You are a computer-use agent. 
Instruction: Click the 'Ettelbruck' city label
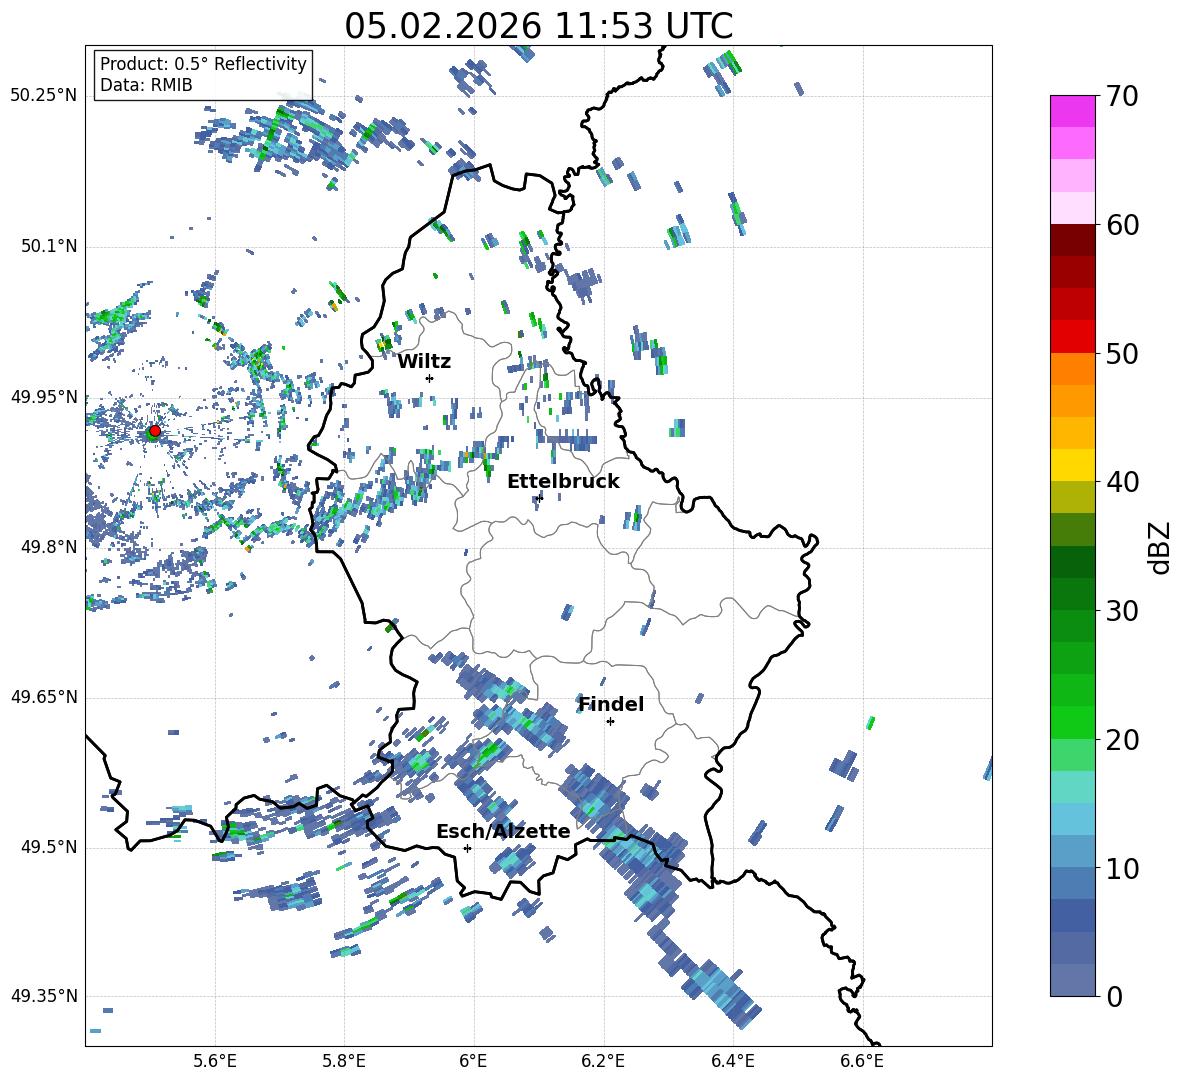pos(563,482)
